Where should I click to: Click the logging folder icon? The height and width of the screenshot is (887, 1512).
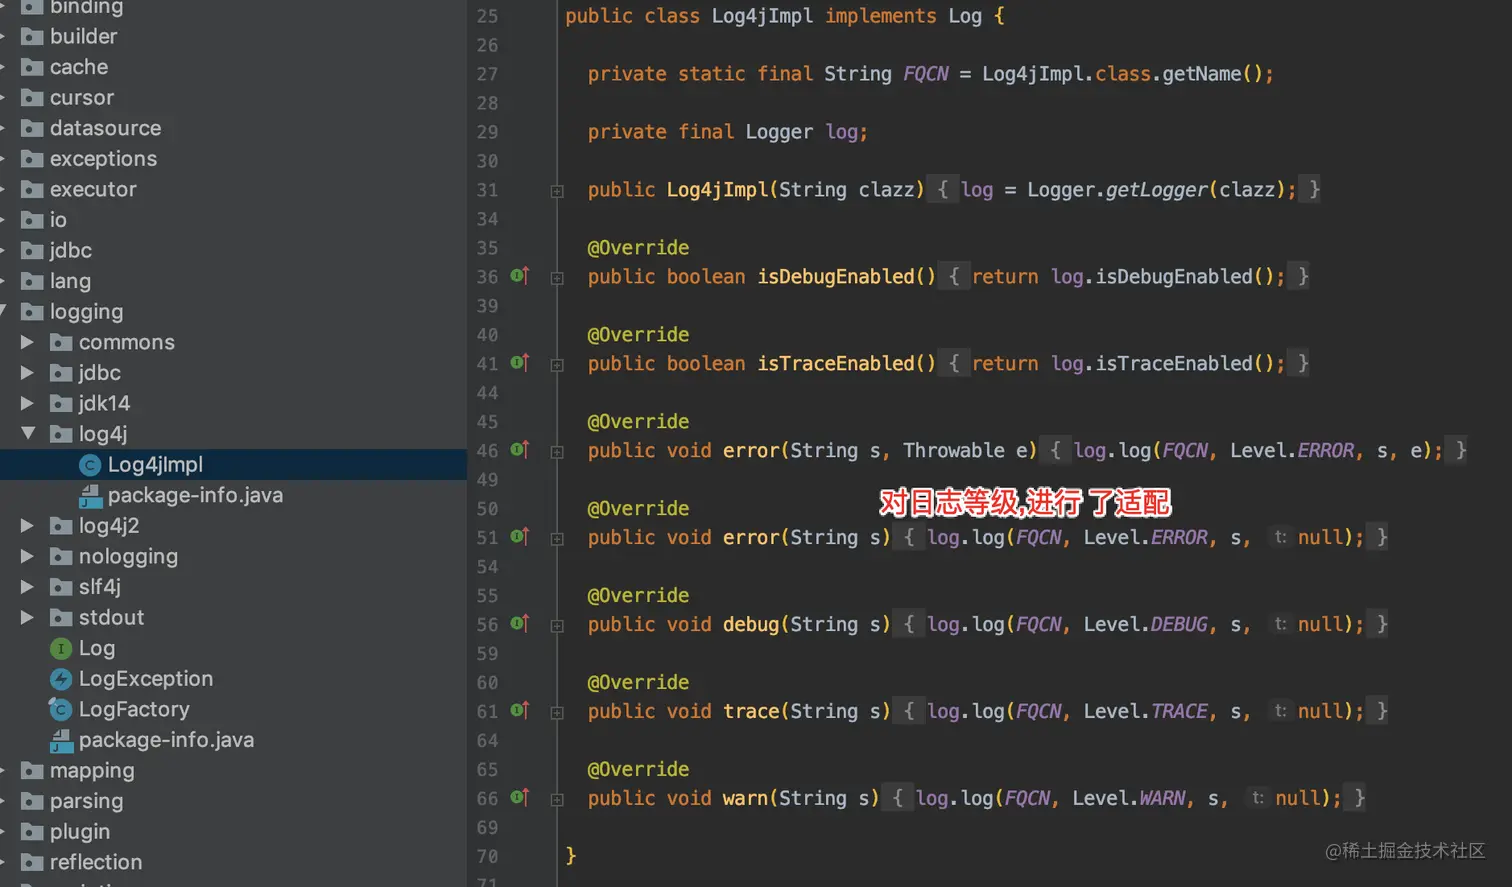point(32,312)
